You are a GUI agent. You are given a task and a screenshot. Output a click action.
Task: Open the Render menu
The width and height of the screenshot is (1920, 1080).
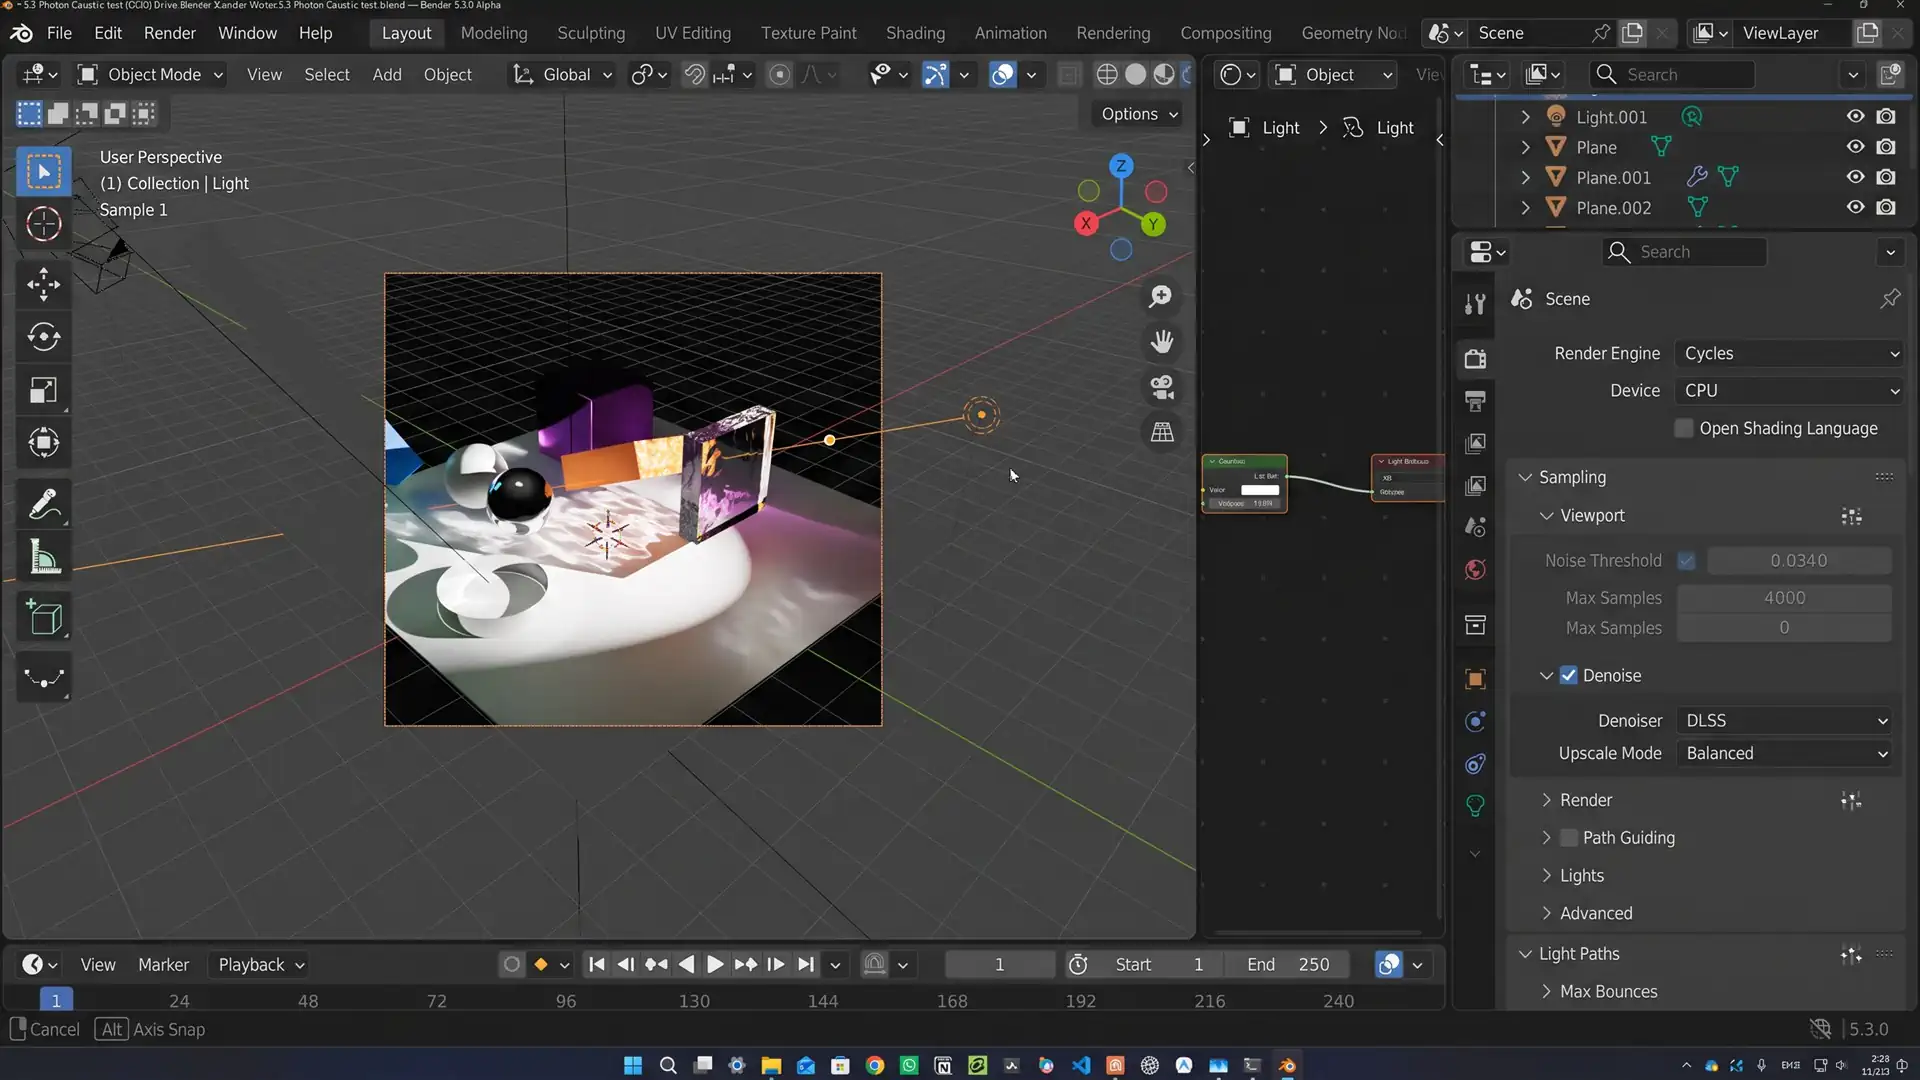coord(169,33)
